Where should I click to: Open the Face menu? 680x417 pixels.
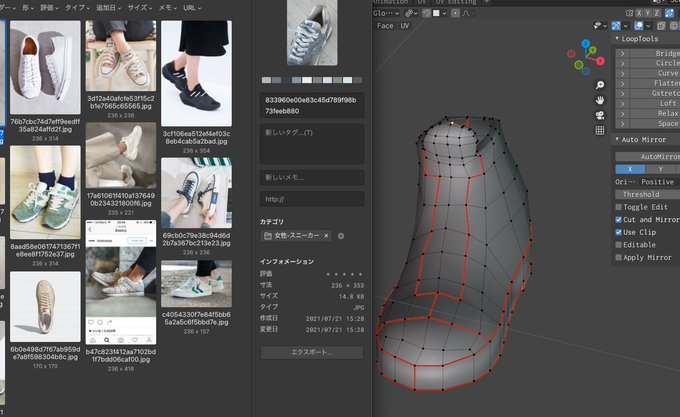pos(385,26)
